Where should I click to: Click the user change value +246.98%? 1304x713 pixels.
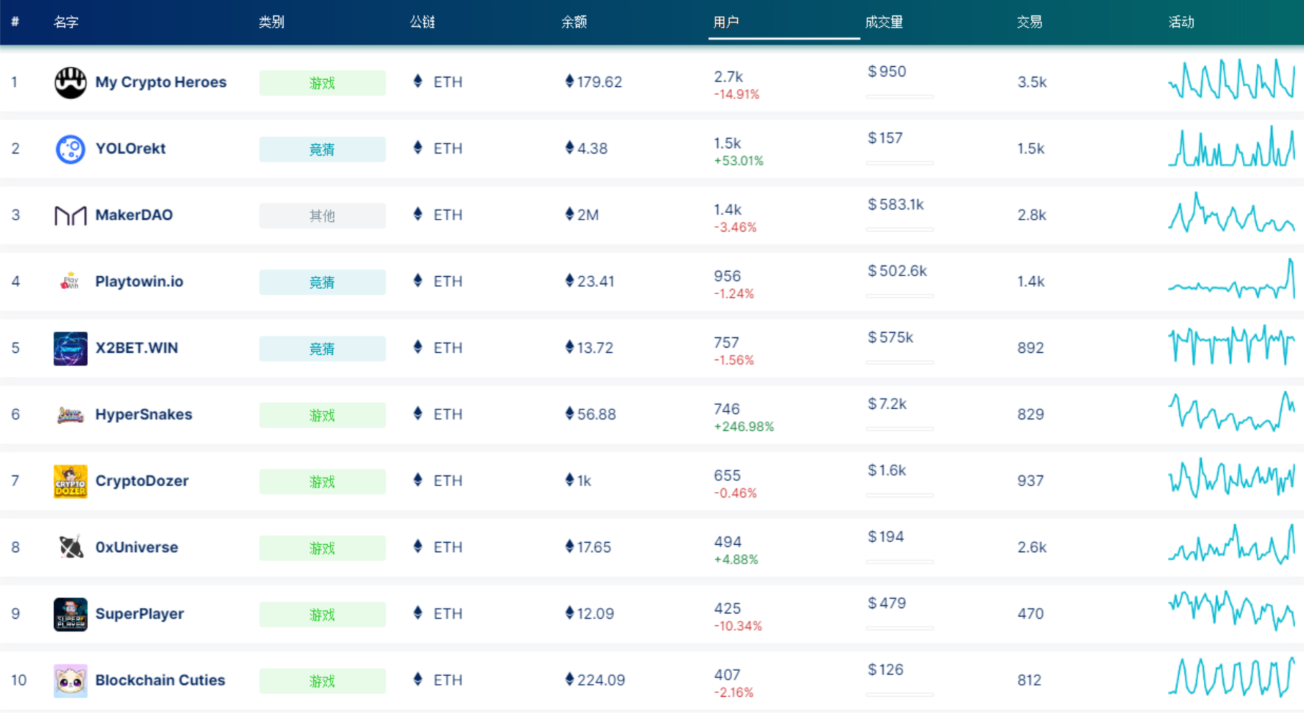point(744,427)
